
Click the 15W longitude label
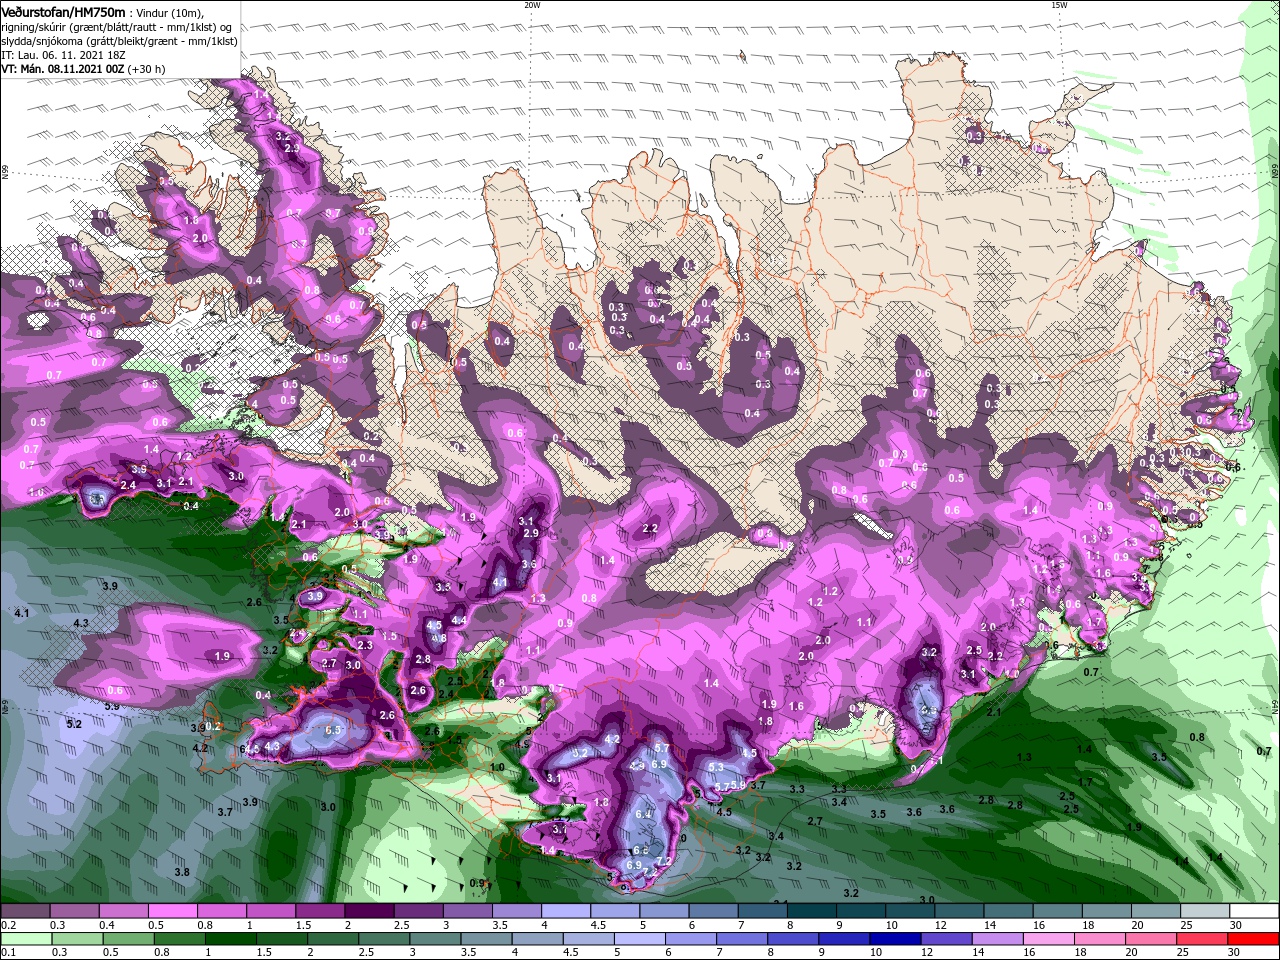(1058, 5)
